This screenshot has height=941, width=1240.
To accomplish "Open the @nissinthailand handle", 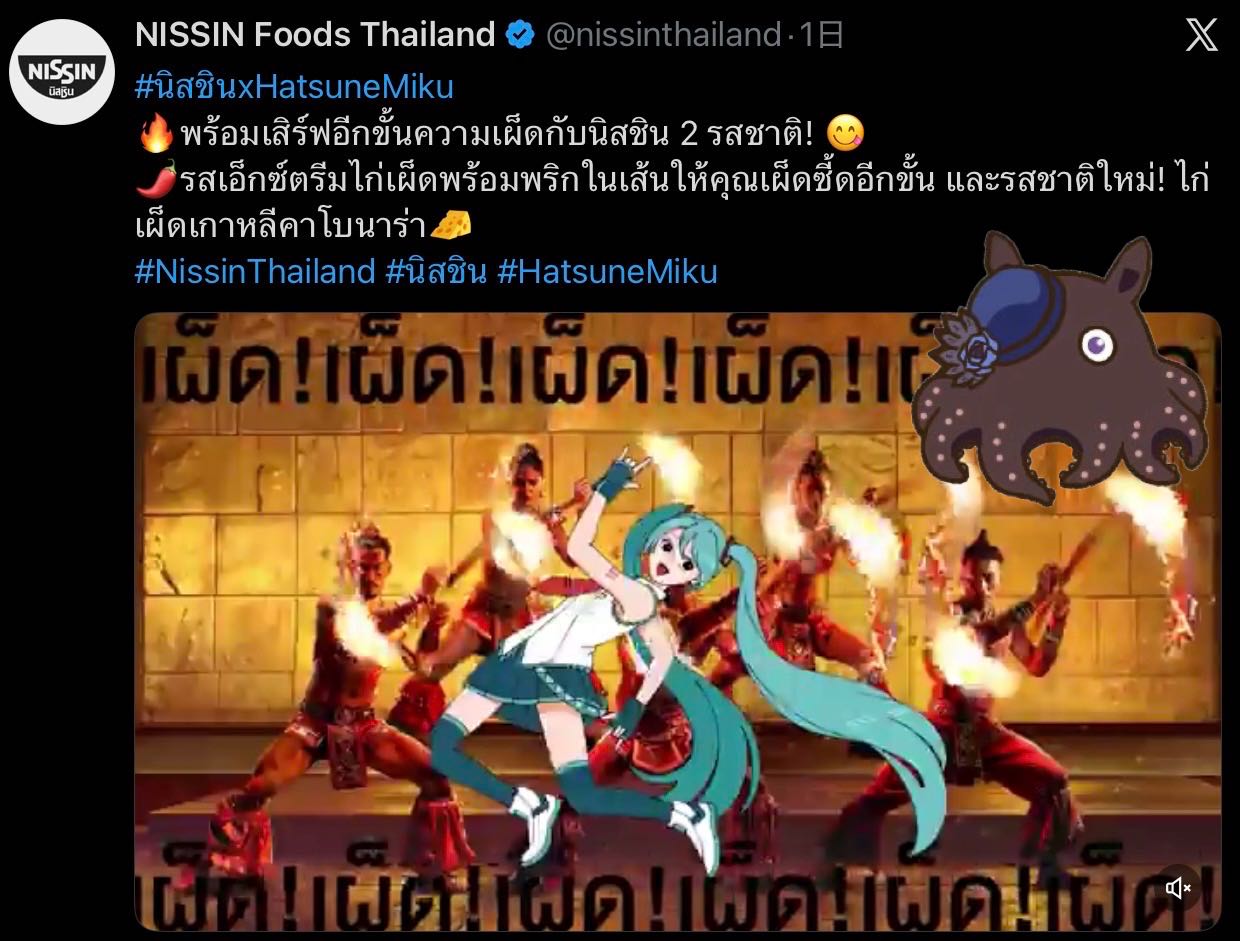I will (663, 36).
